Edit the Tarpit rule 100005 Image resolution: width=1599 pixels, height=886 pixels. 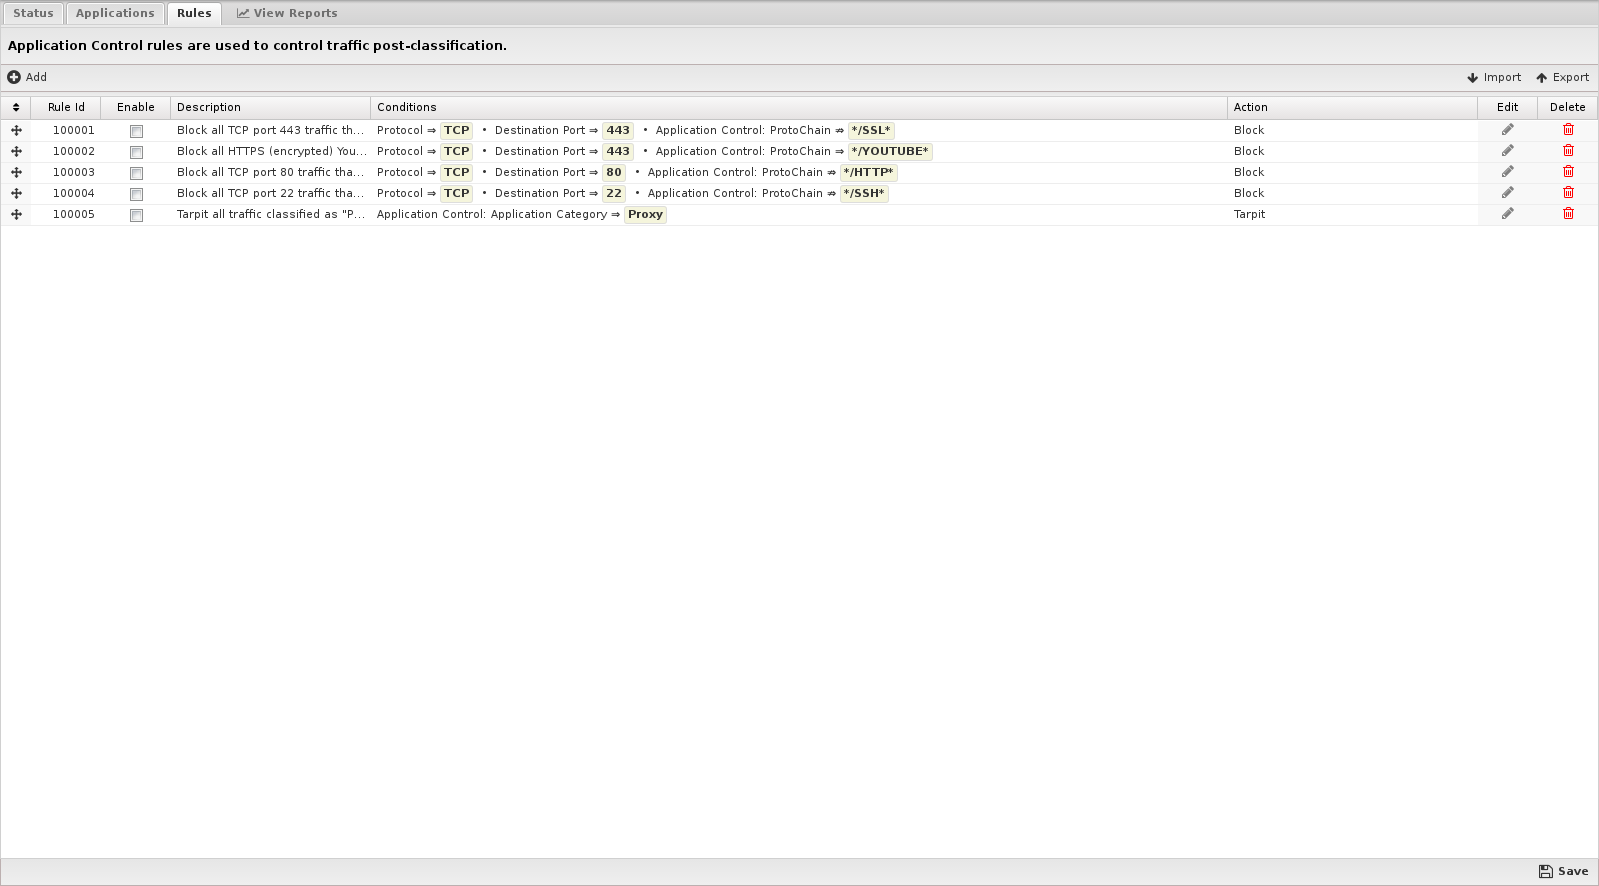pyautogui.click(x=1507, y=214)
